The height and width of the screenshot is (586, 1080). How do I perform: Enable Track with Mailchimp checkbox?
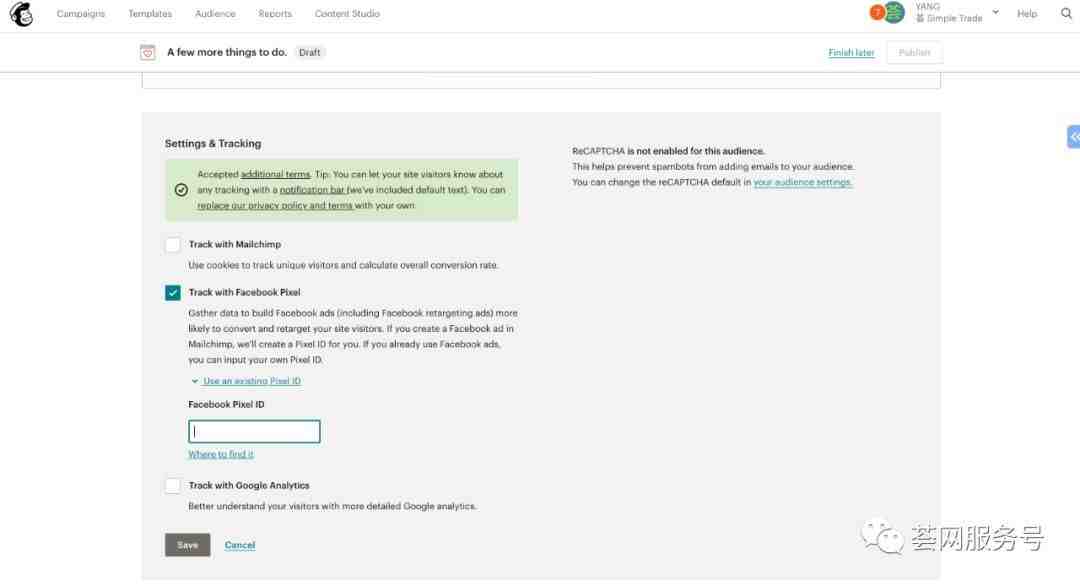tap(173, 245)
